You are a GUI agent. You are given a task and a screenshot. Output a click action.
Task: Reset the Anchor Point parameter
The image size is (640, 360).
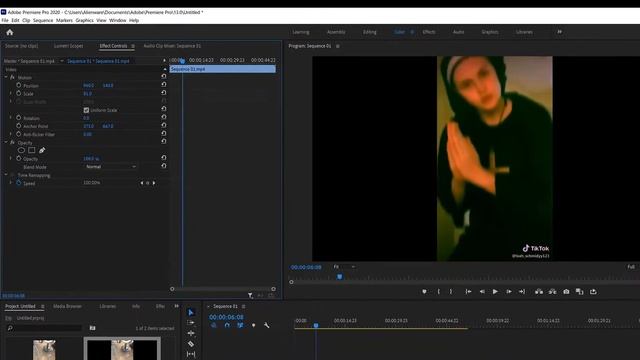point(164,125)
